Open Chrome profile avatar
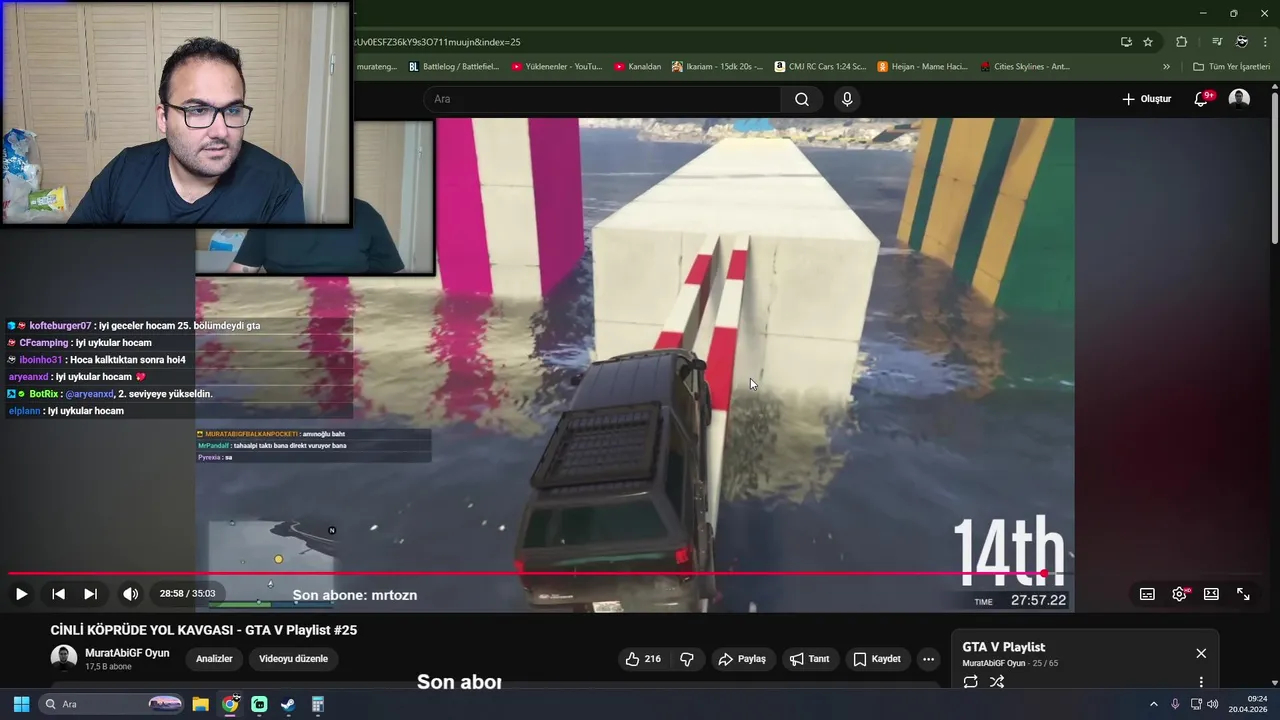The height and width of the screenshot is (720, 1280). point(1241,42)
